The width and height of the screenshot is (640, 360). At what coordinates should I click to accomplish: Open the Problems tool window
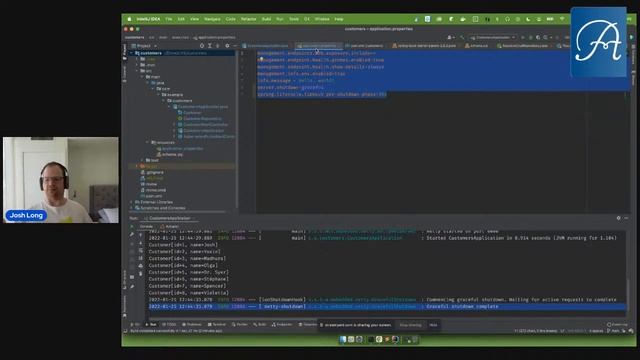coord(192,325)
